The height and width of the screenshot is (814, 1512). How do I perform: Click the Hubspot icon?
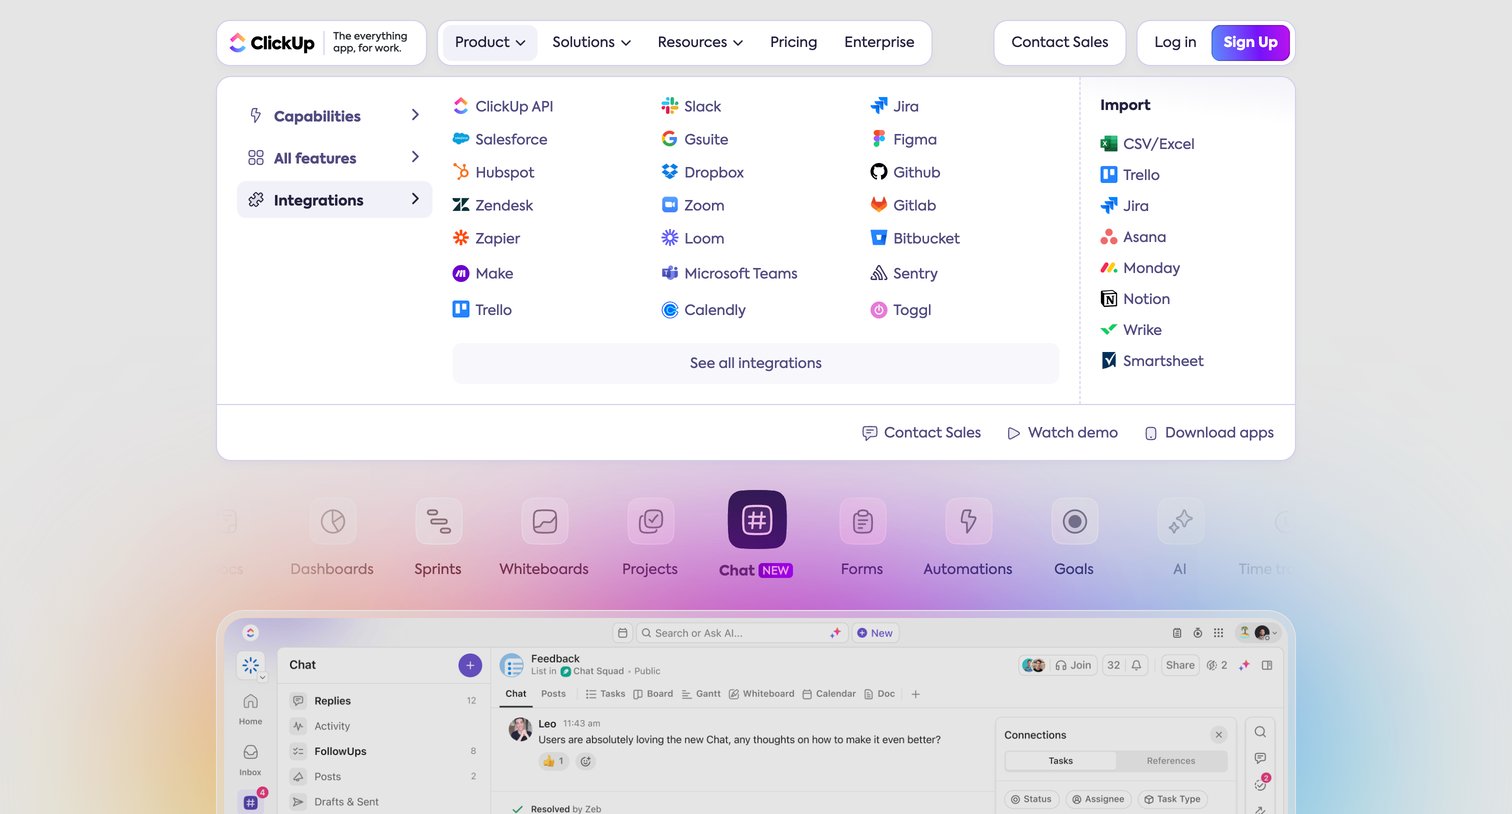pyautogui.click(x=461, y=172)
